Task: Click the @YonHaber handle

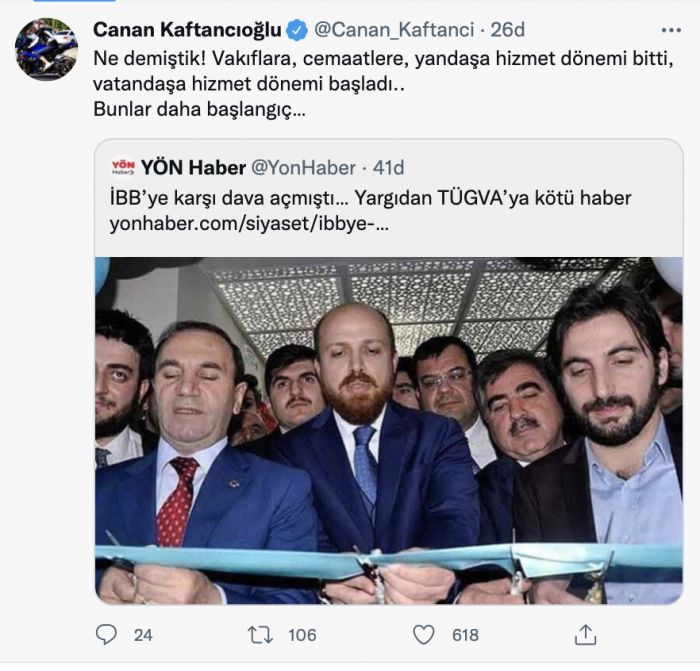Action: pyautogui.click(x=298, y=167)
